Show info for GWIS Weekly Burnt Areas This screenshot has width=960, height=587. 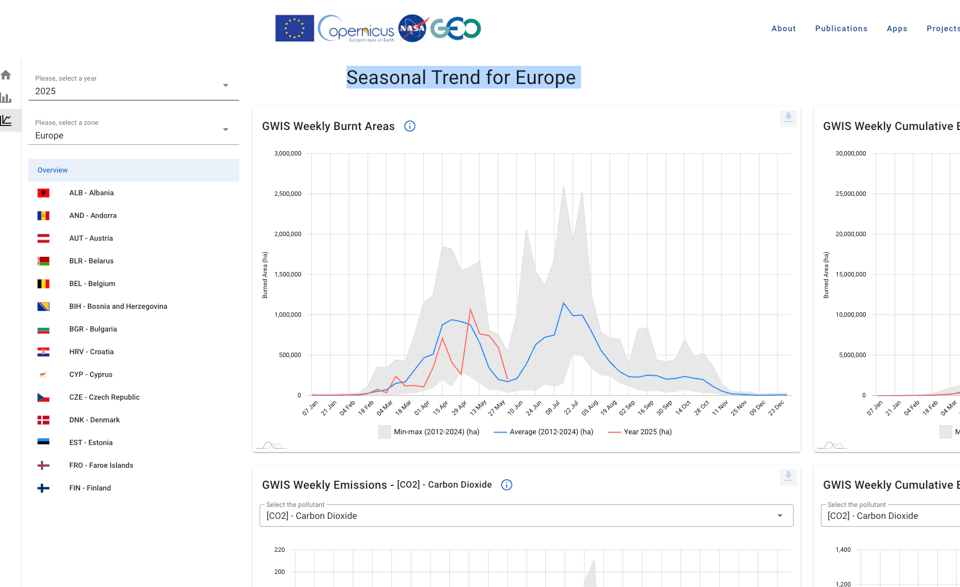(410, 126)
